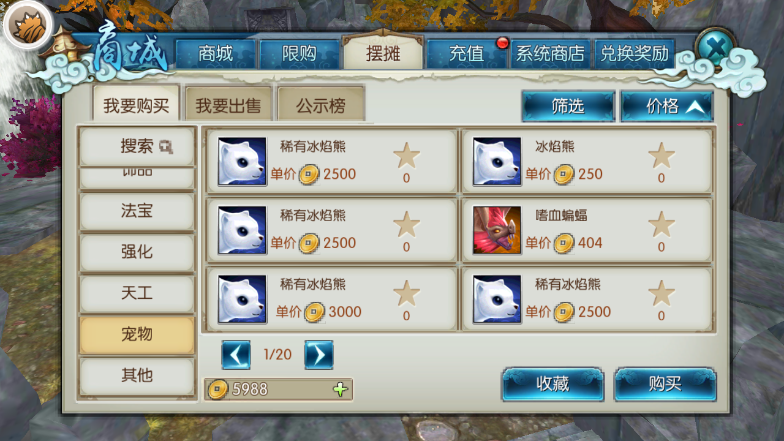Select the 法宝 category in sidebar
This screenshot has width=784, height=441.
coord(136,210)
